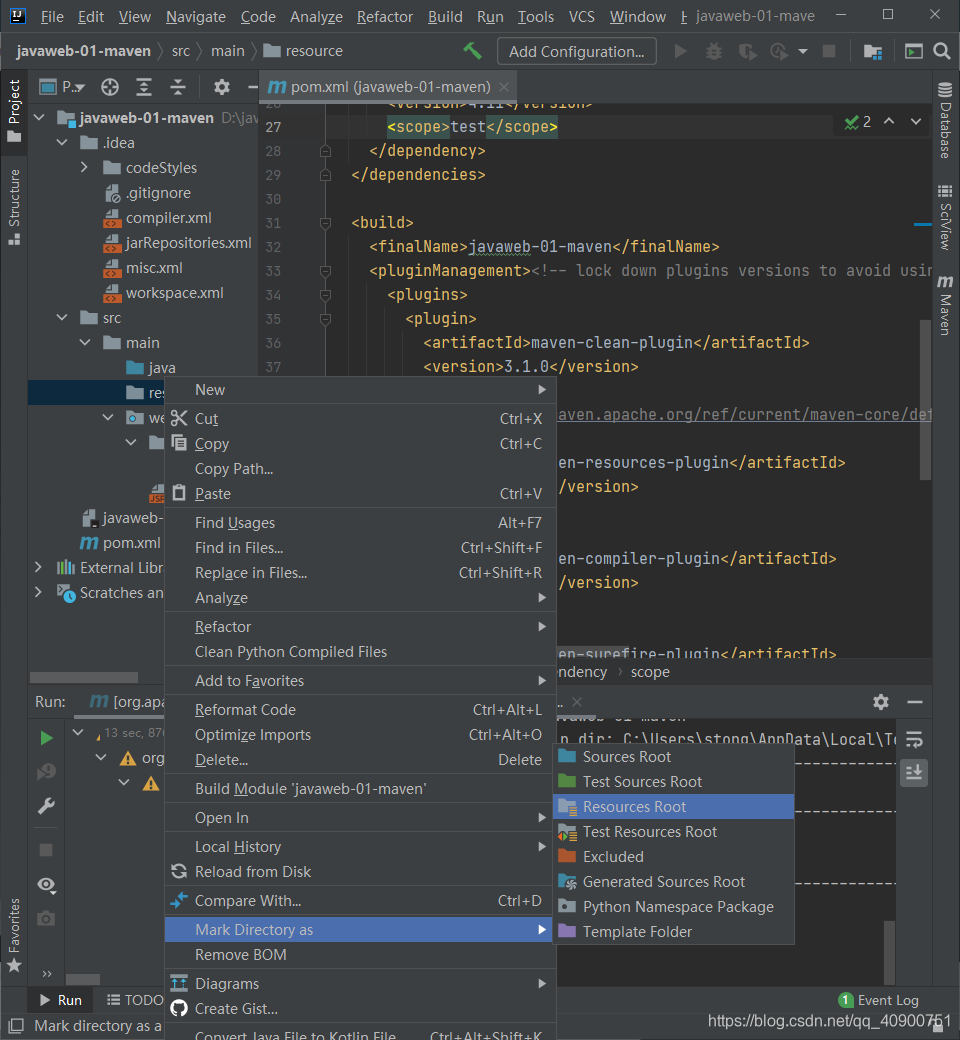Select workspace.xml in project tree

click(174, 292)
